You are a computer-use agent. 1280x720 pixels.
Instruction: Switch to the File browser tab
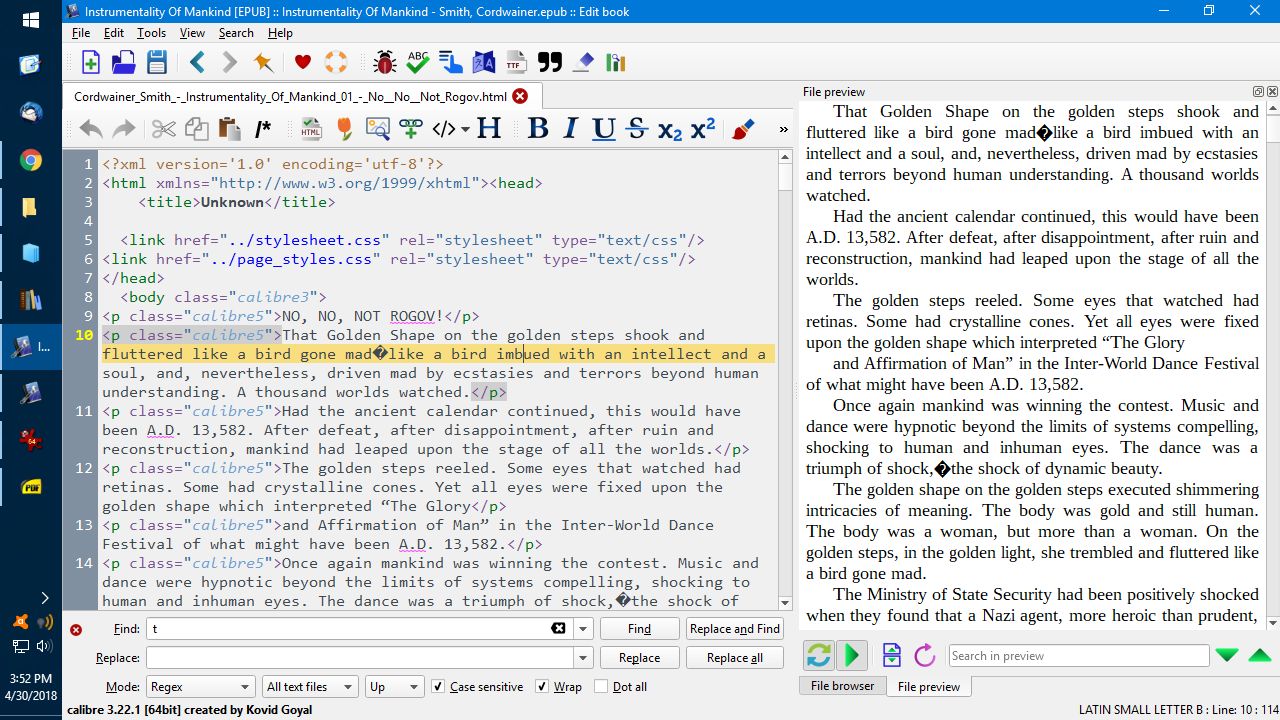click(x=841, y=686)
